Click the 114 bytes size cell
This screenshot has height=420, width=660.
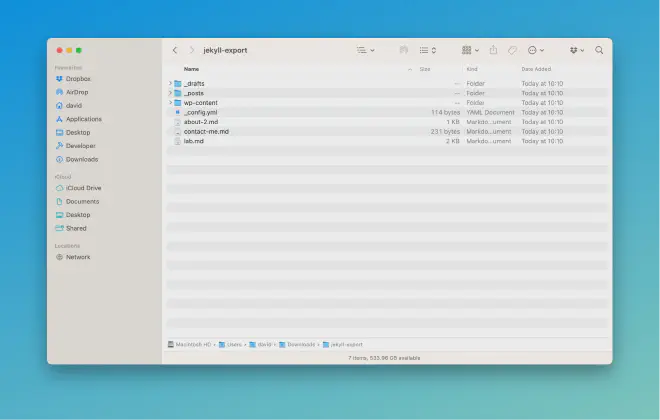tap(445, 112)
